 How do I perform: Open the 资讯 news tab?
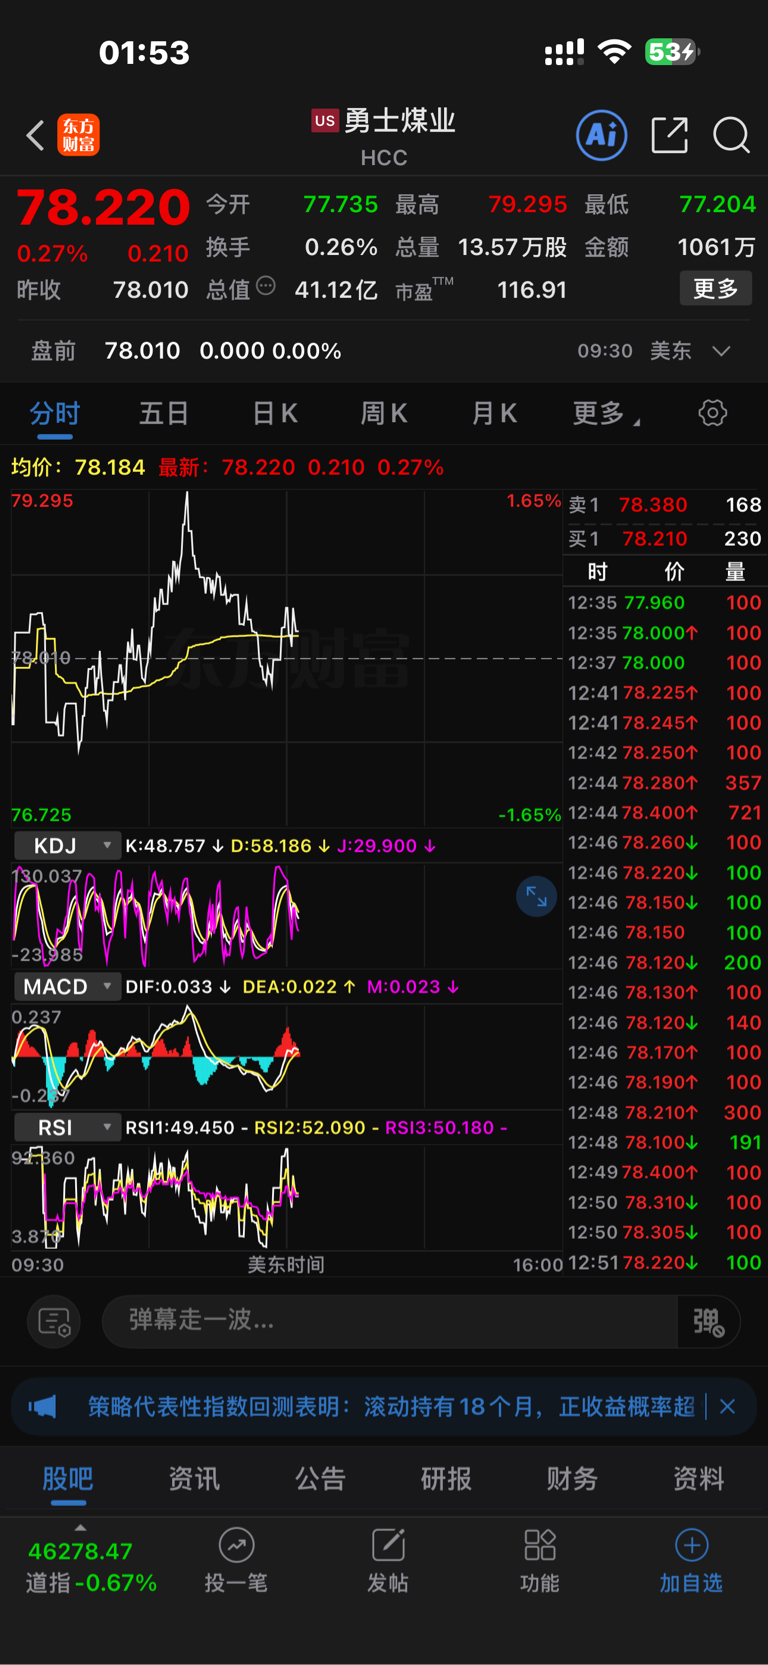[194, 1479]
